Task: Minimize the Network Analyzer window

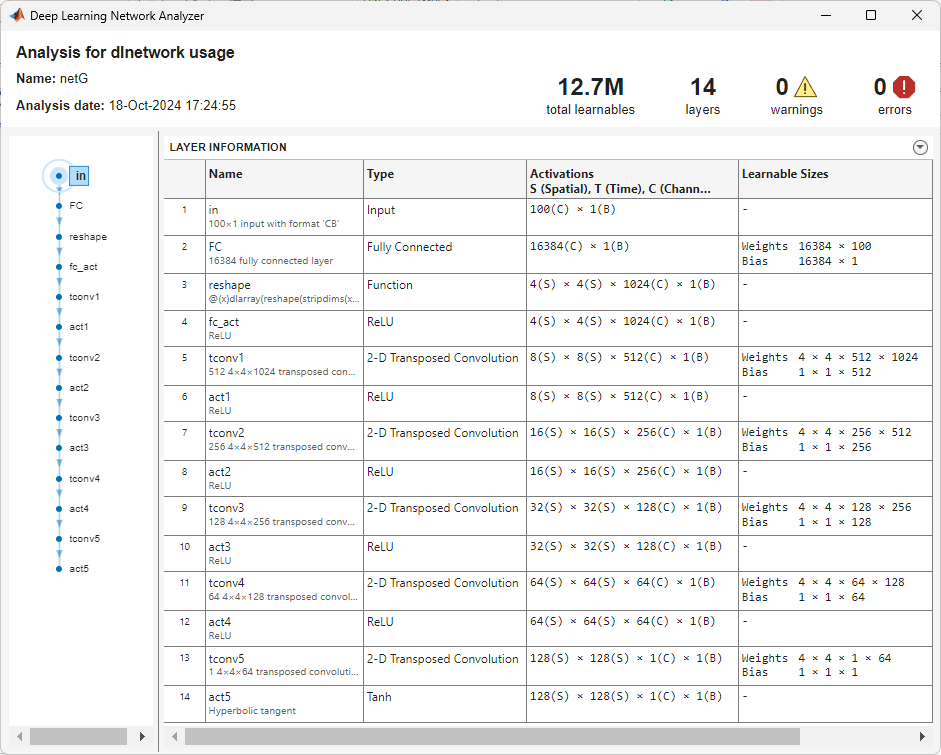Action: (x=826, y=15)
